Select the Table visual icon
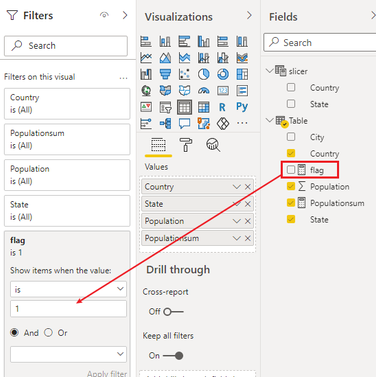This screenshot has width=376, height=377. [184, 107]
